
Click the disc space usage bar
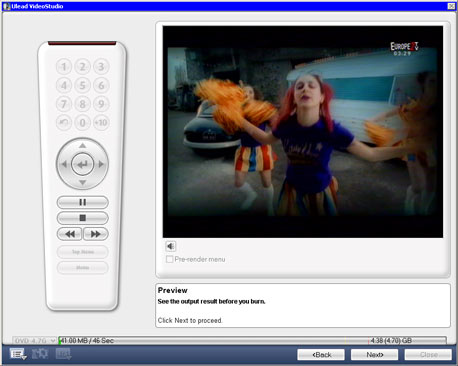pyautogui.click(x=252, y=341)
